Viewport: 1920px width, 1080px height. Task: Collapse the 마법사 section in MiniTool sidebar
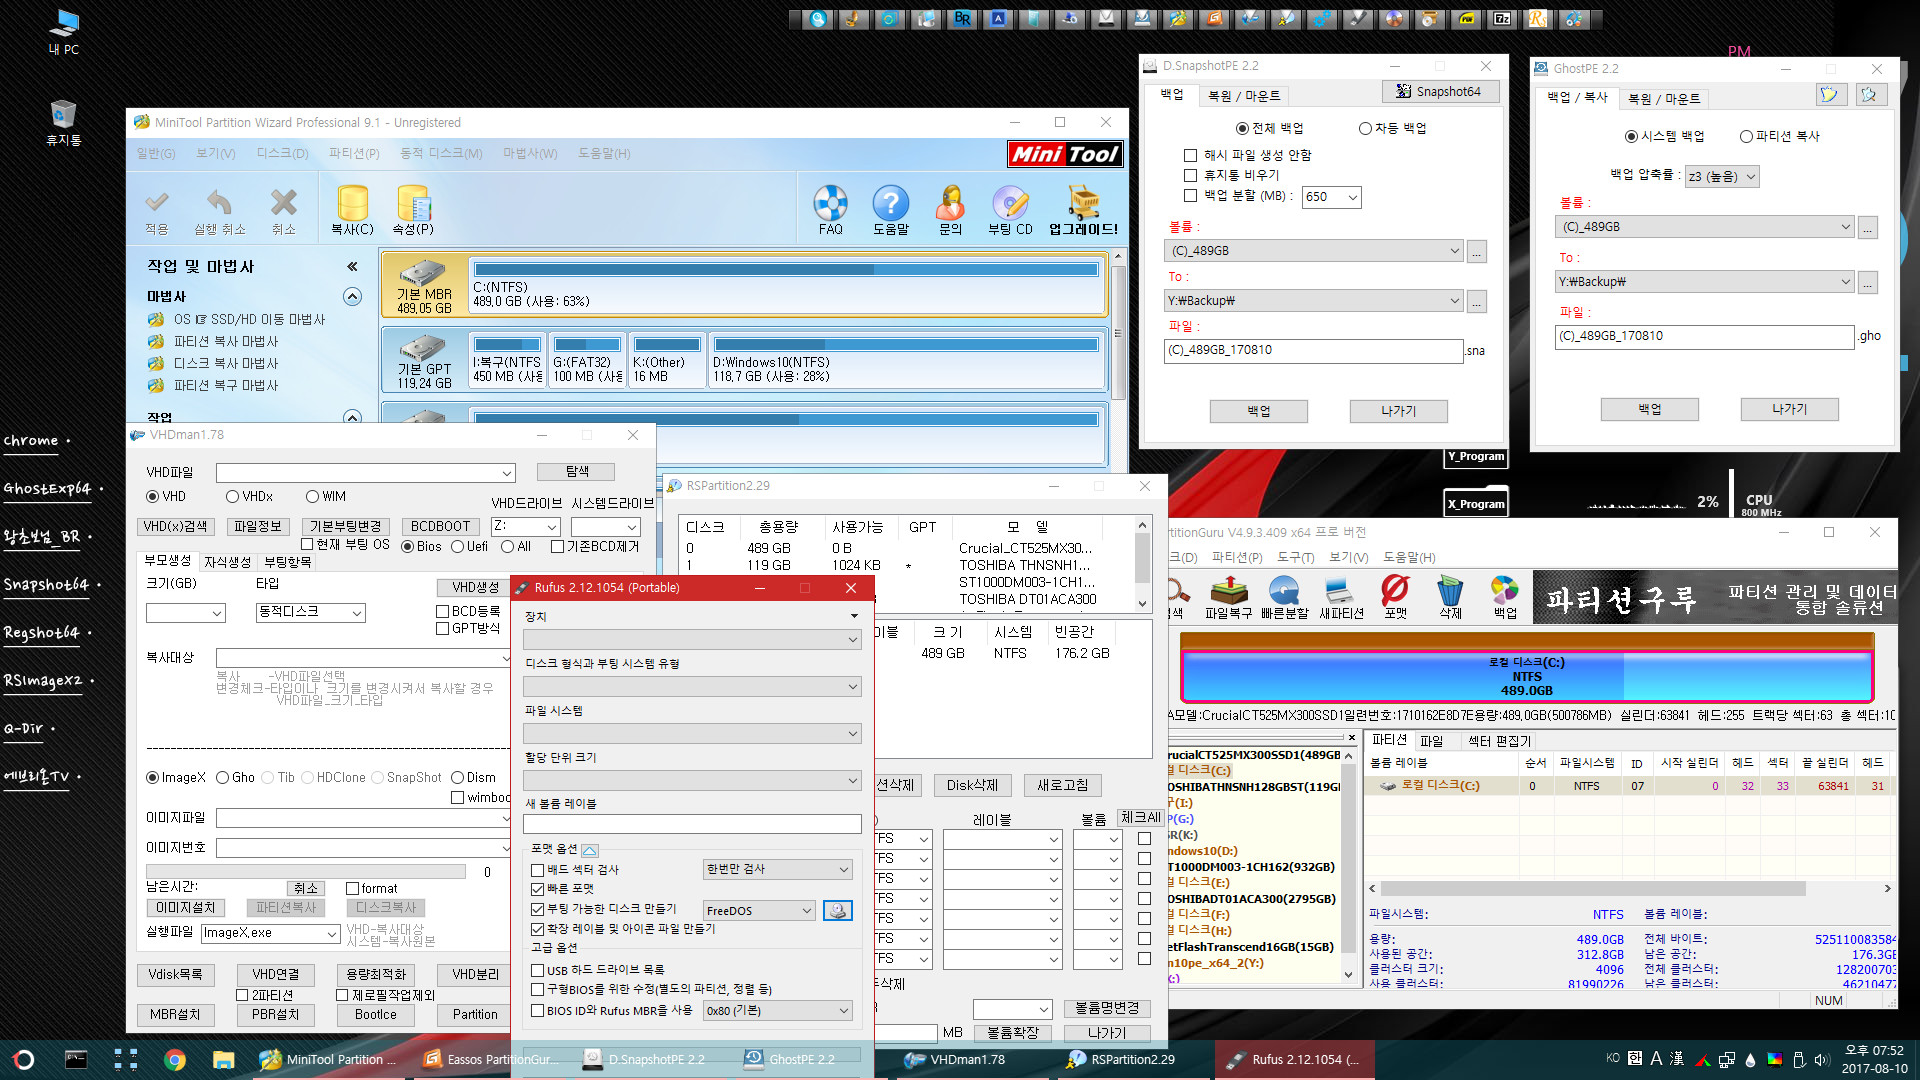352,296
